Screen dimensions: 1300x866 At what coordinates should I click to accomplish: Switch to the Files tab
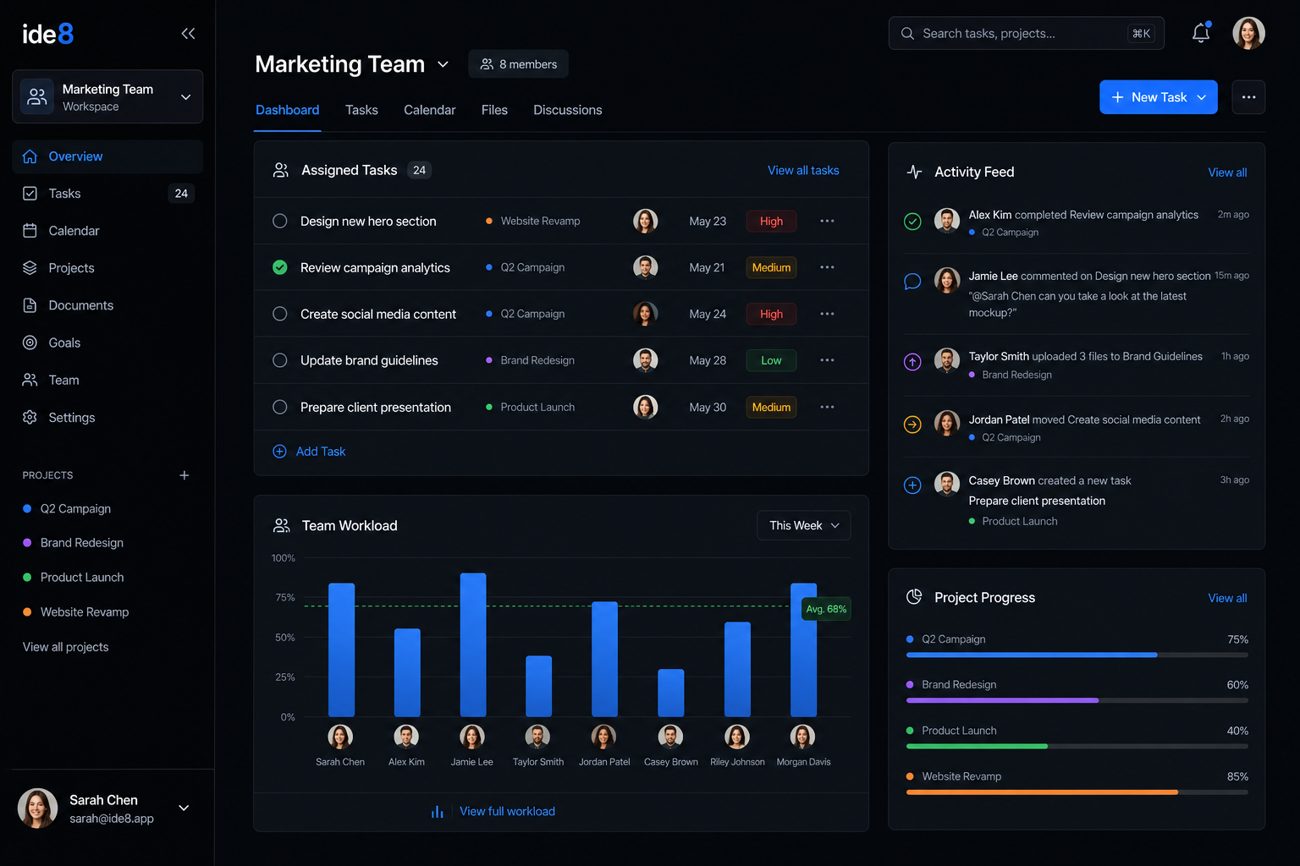tap(494, 110)
